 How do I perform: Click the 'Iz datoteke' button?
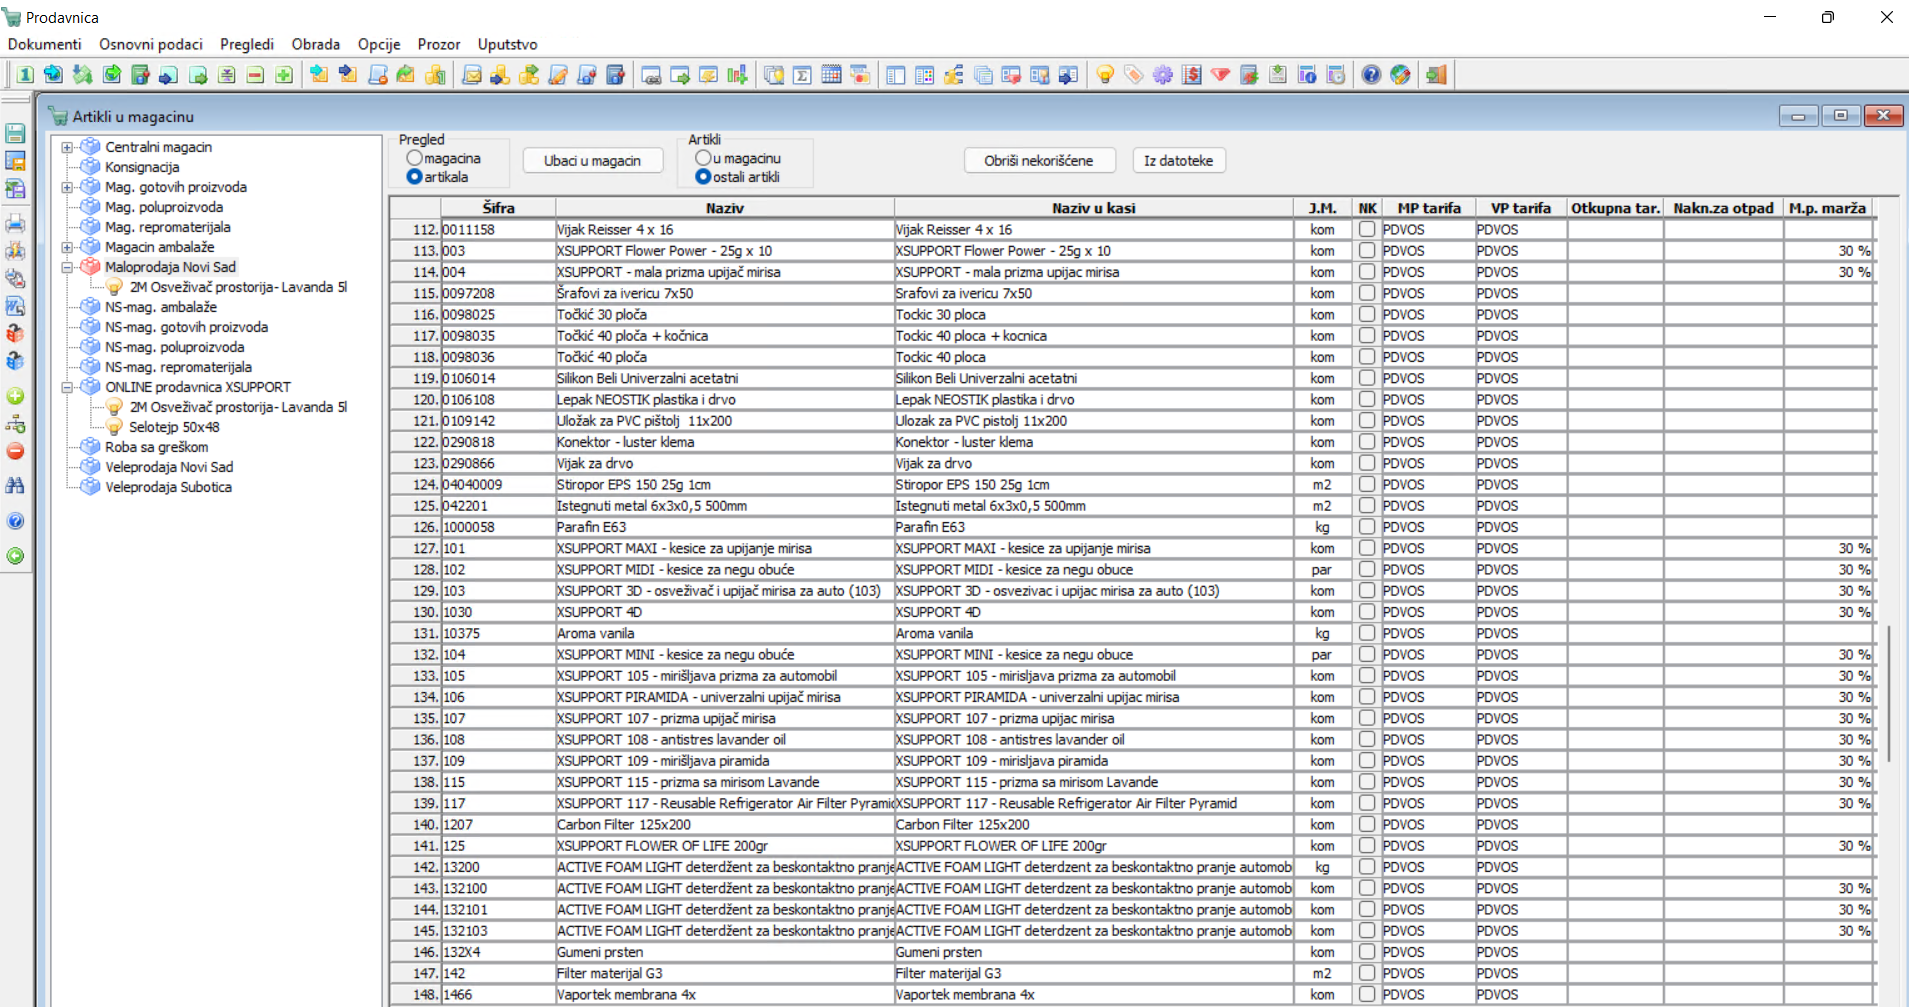click(1178, 160)
